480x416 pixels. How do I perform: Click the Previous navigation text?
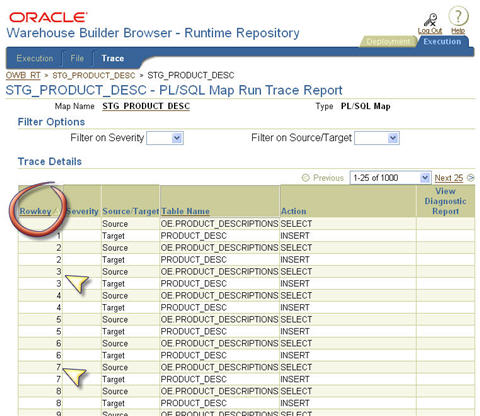click(x=328, y=178)
